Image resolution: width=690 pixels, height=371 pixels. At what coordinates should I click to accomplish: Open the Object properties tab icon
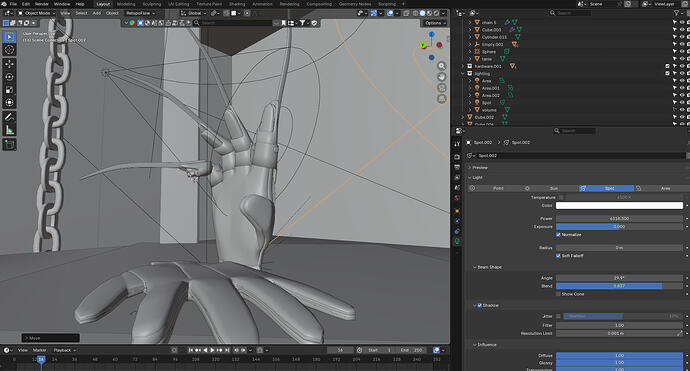point(457,211)
